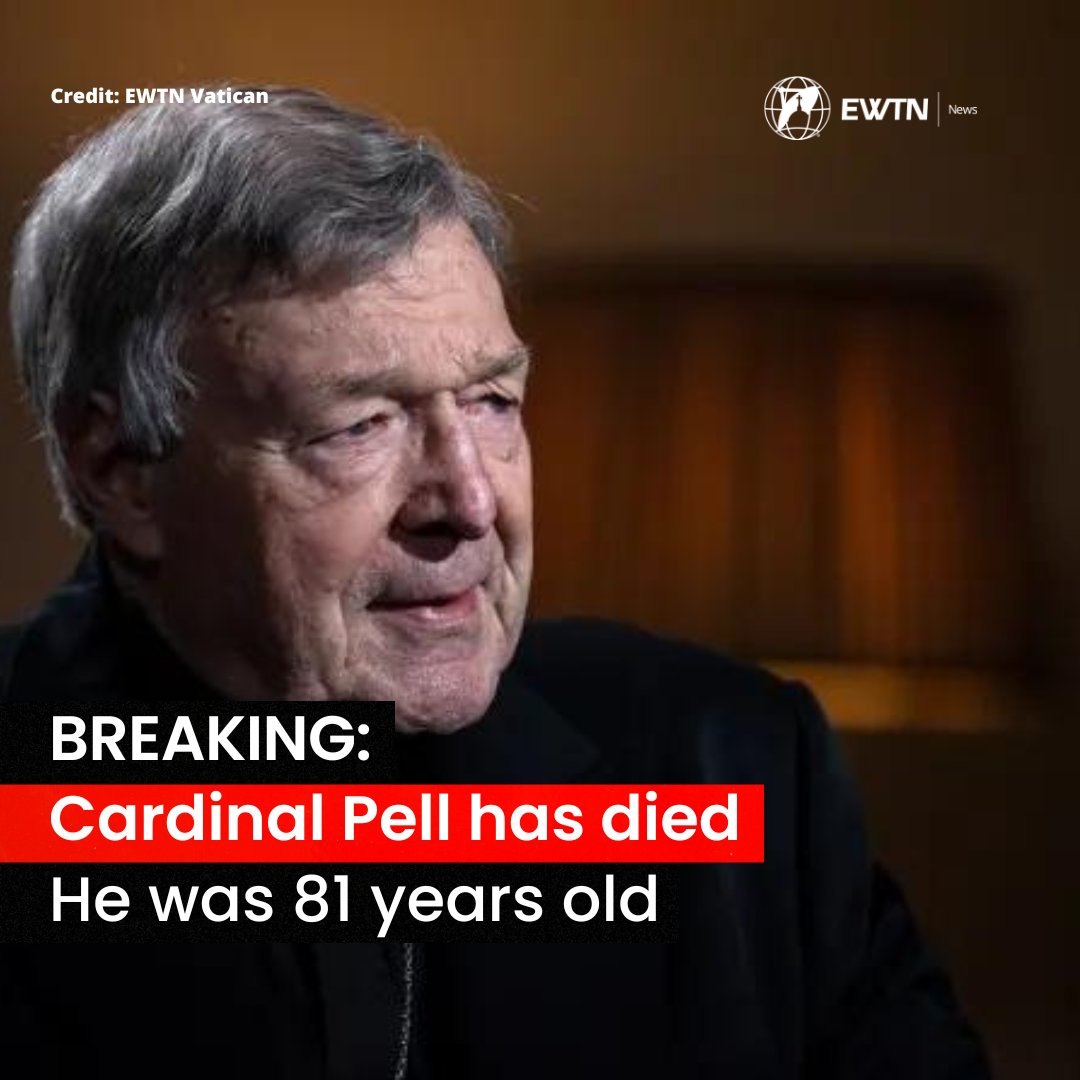
Task: Select the small News label beside EWTN
Action: pos(962,110)
